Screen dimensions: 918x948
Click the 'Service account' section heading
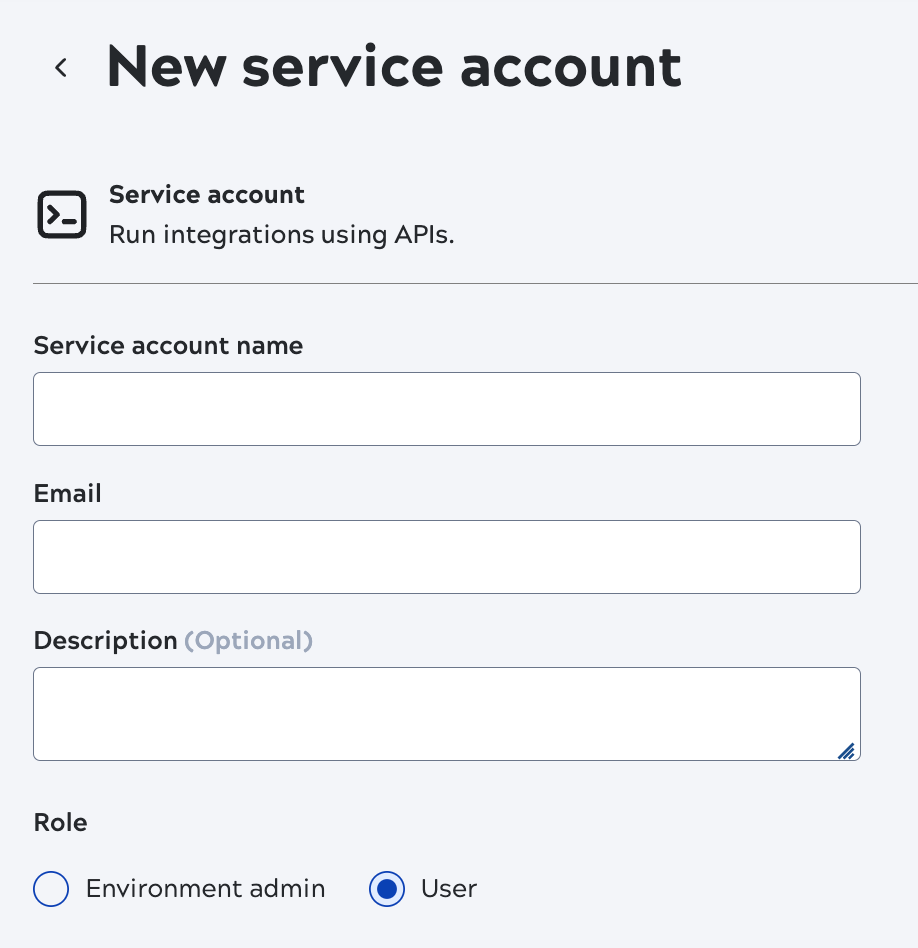point(207,195)
